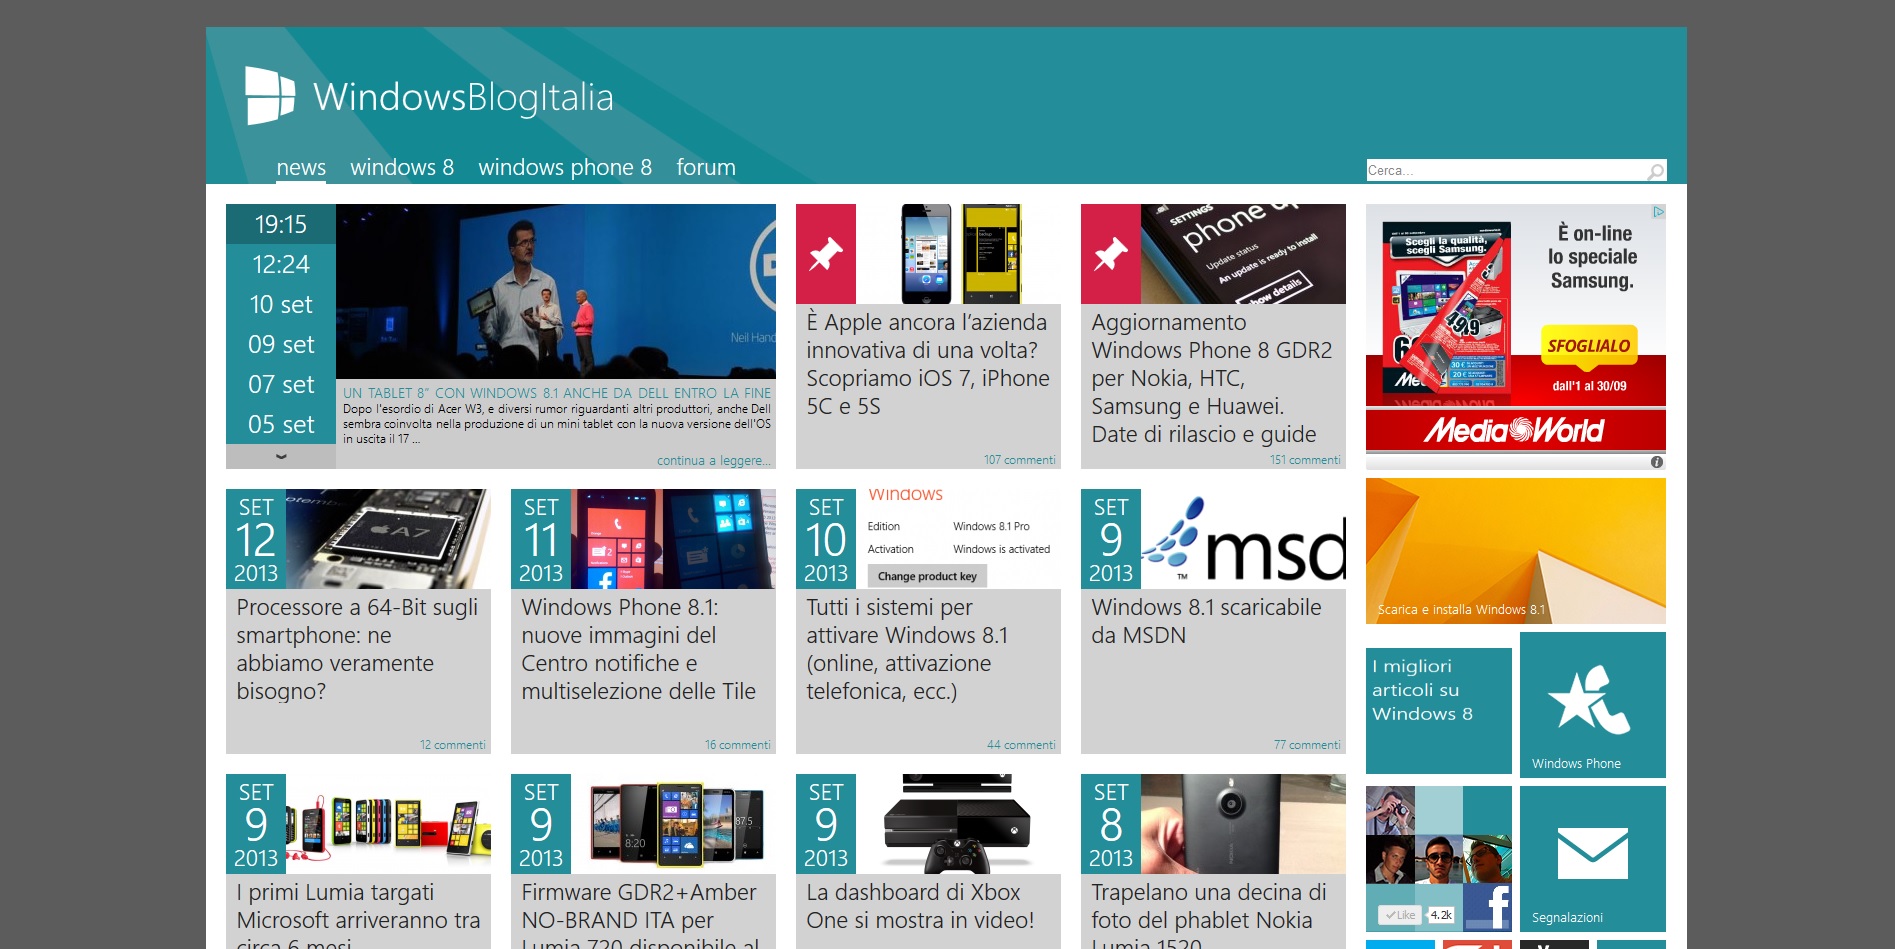The width and height of the screenshot is (1895, 949).
Task: Open the Tutti i sistemi per attivare article
Action: coord(907,649)
